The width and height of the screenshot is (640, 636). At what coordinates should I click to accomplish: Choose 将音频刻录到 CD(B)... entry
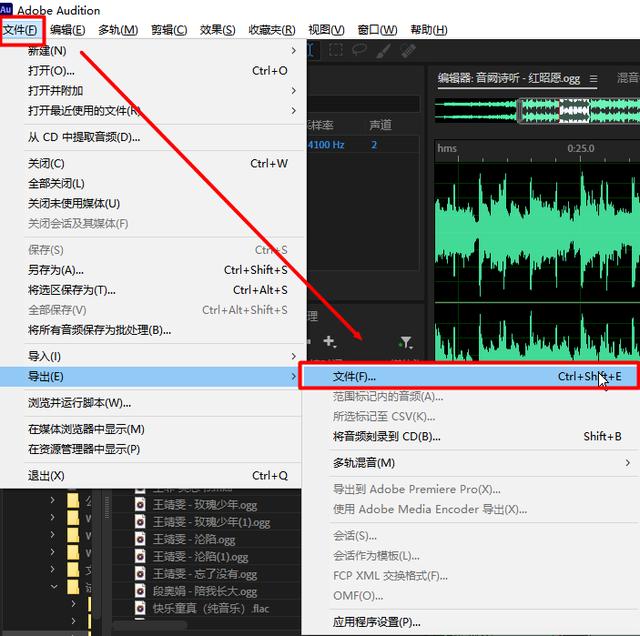pos(471,436)
